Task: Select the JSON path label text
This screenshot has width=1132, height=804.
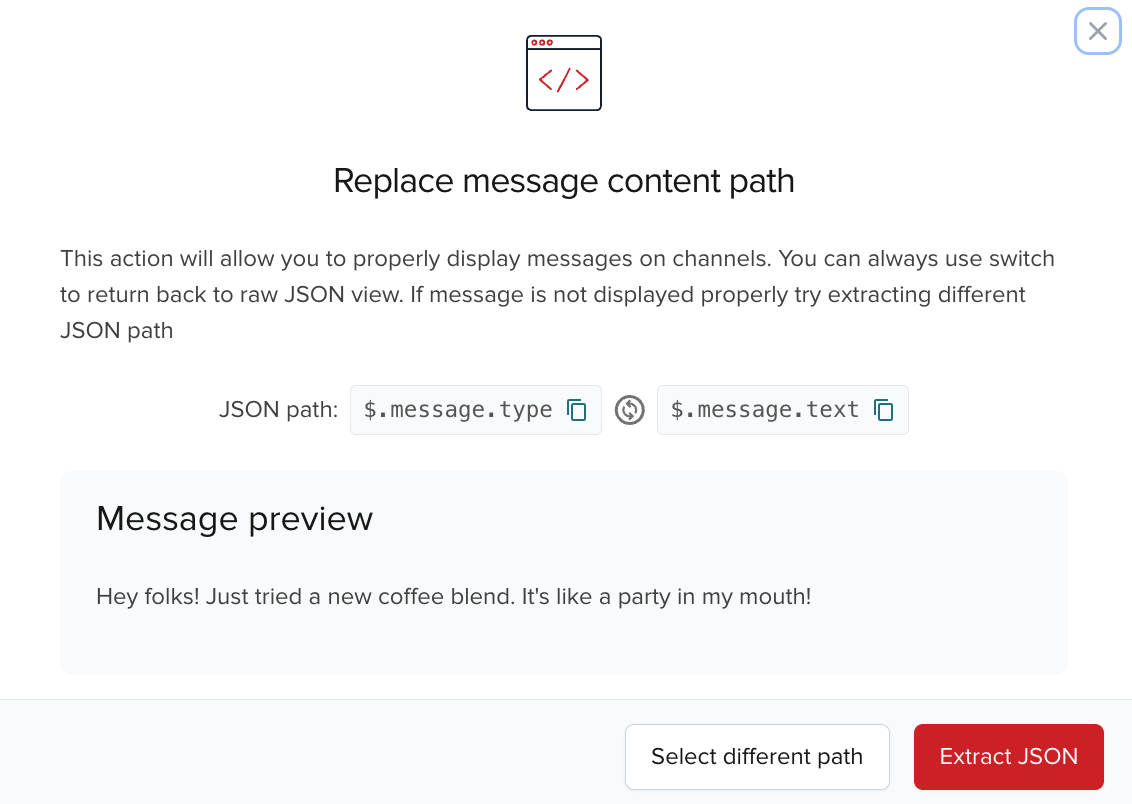Action: click(x=277, y=410)
